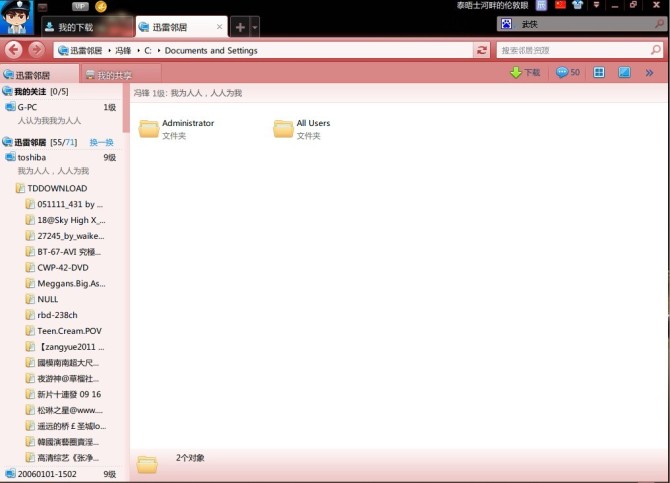Viewport: 670px width, 483px height.
Task: Select the Teen.Cream.POV folder
Action: [x=64, y=331]
